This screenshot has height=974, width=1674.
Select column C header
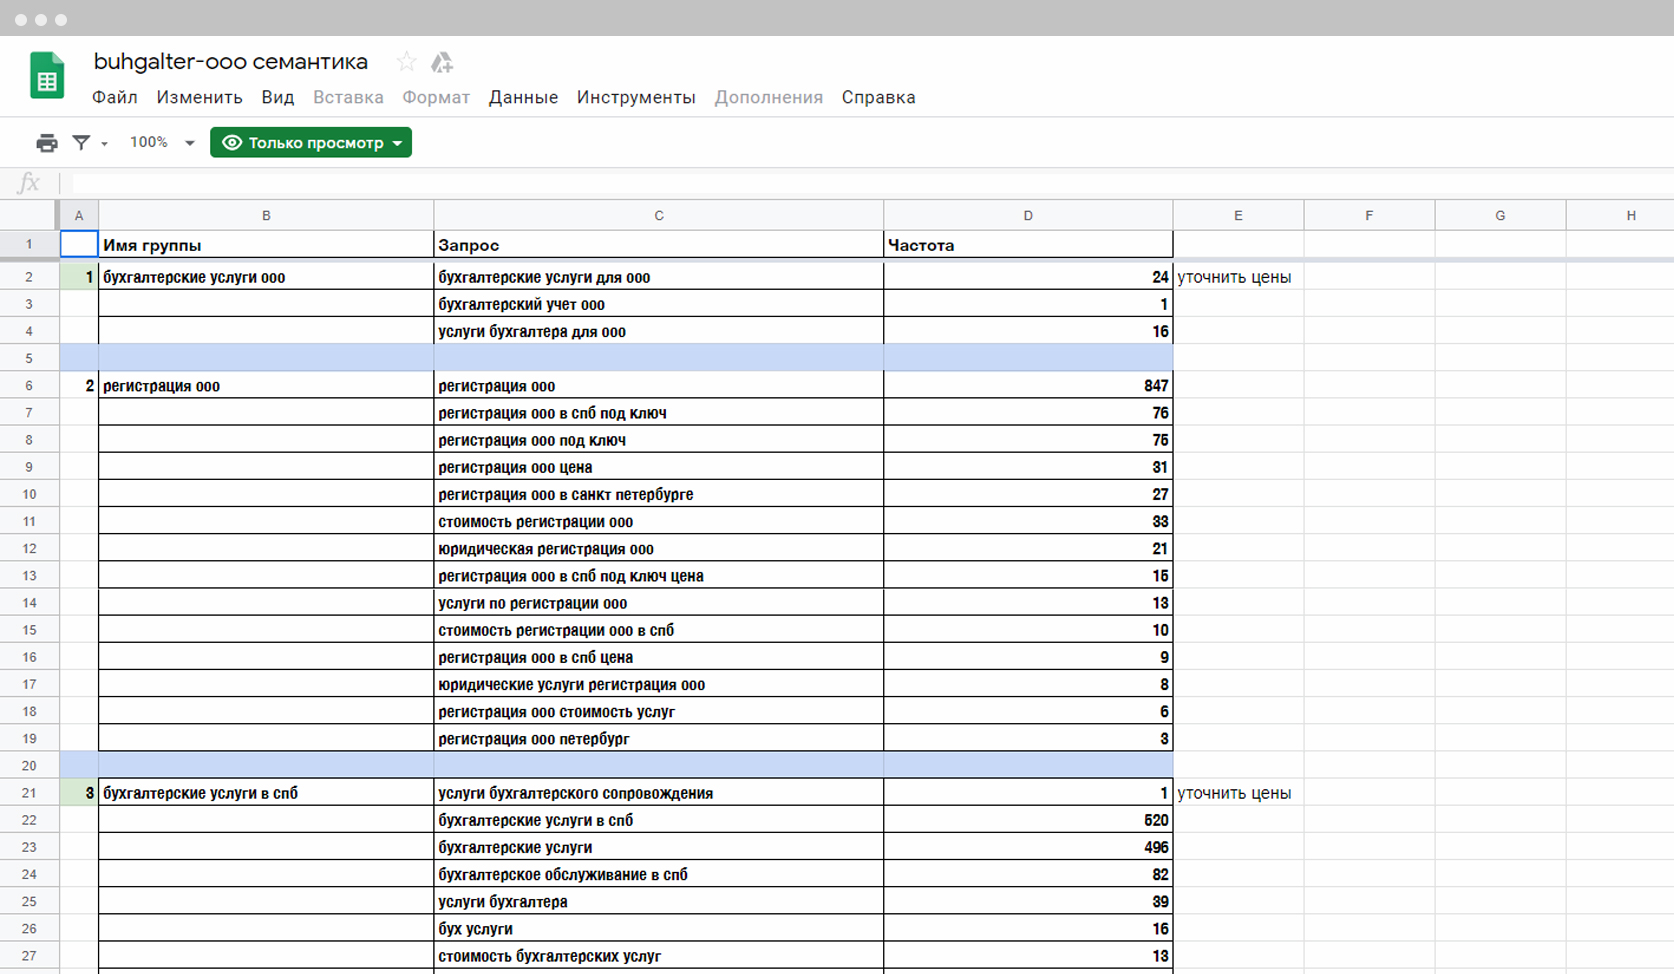pyautogui.click(x=658, y=215)
